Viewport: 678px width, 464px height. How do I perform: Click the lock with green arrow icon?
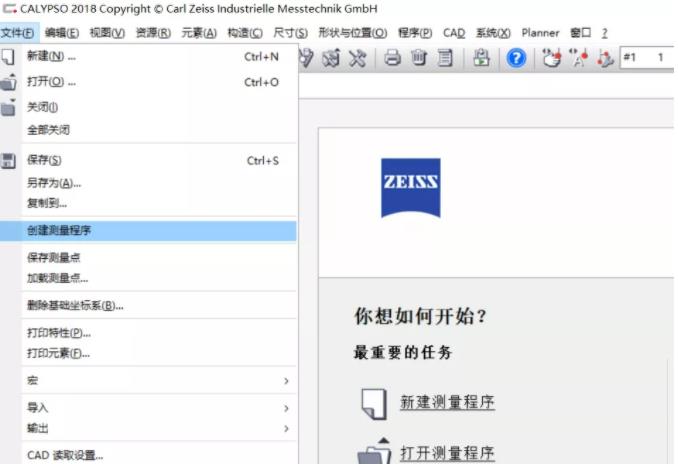tap(481, 58)
